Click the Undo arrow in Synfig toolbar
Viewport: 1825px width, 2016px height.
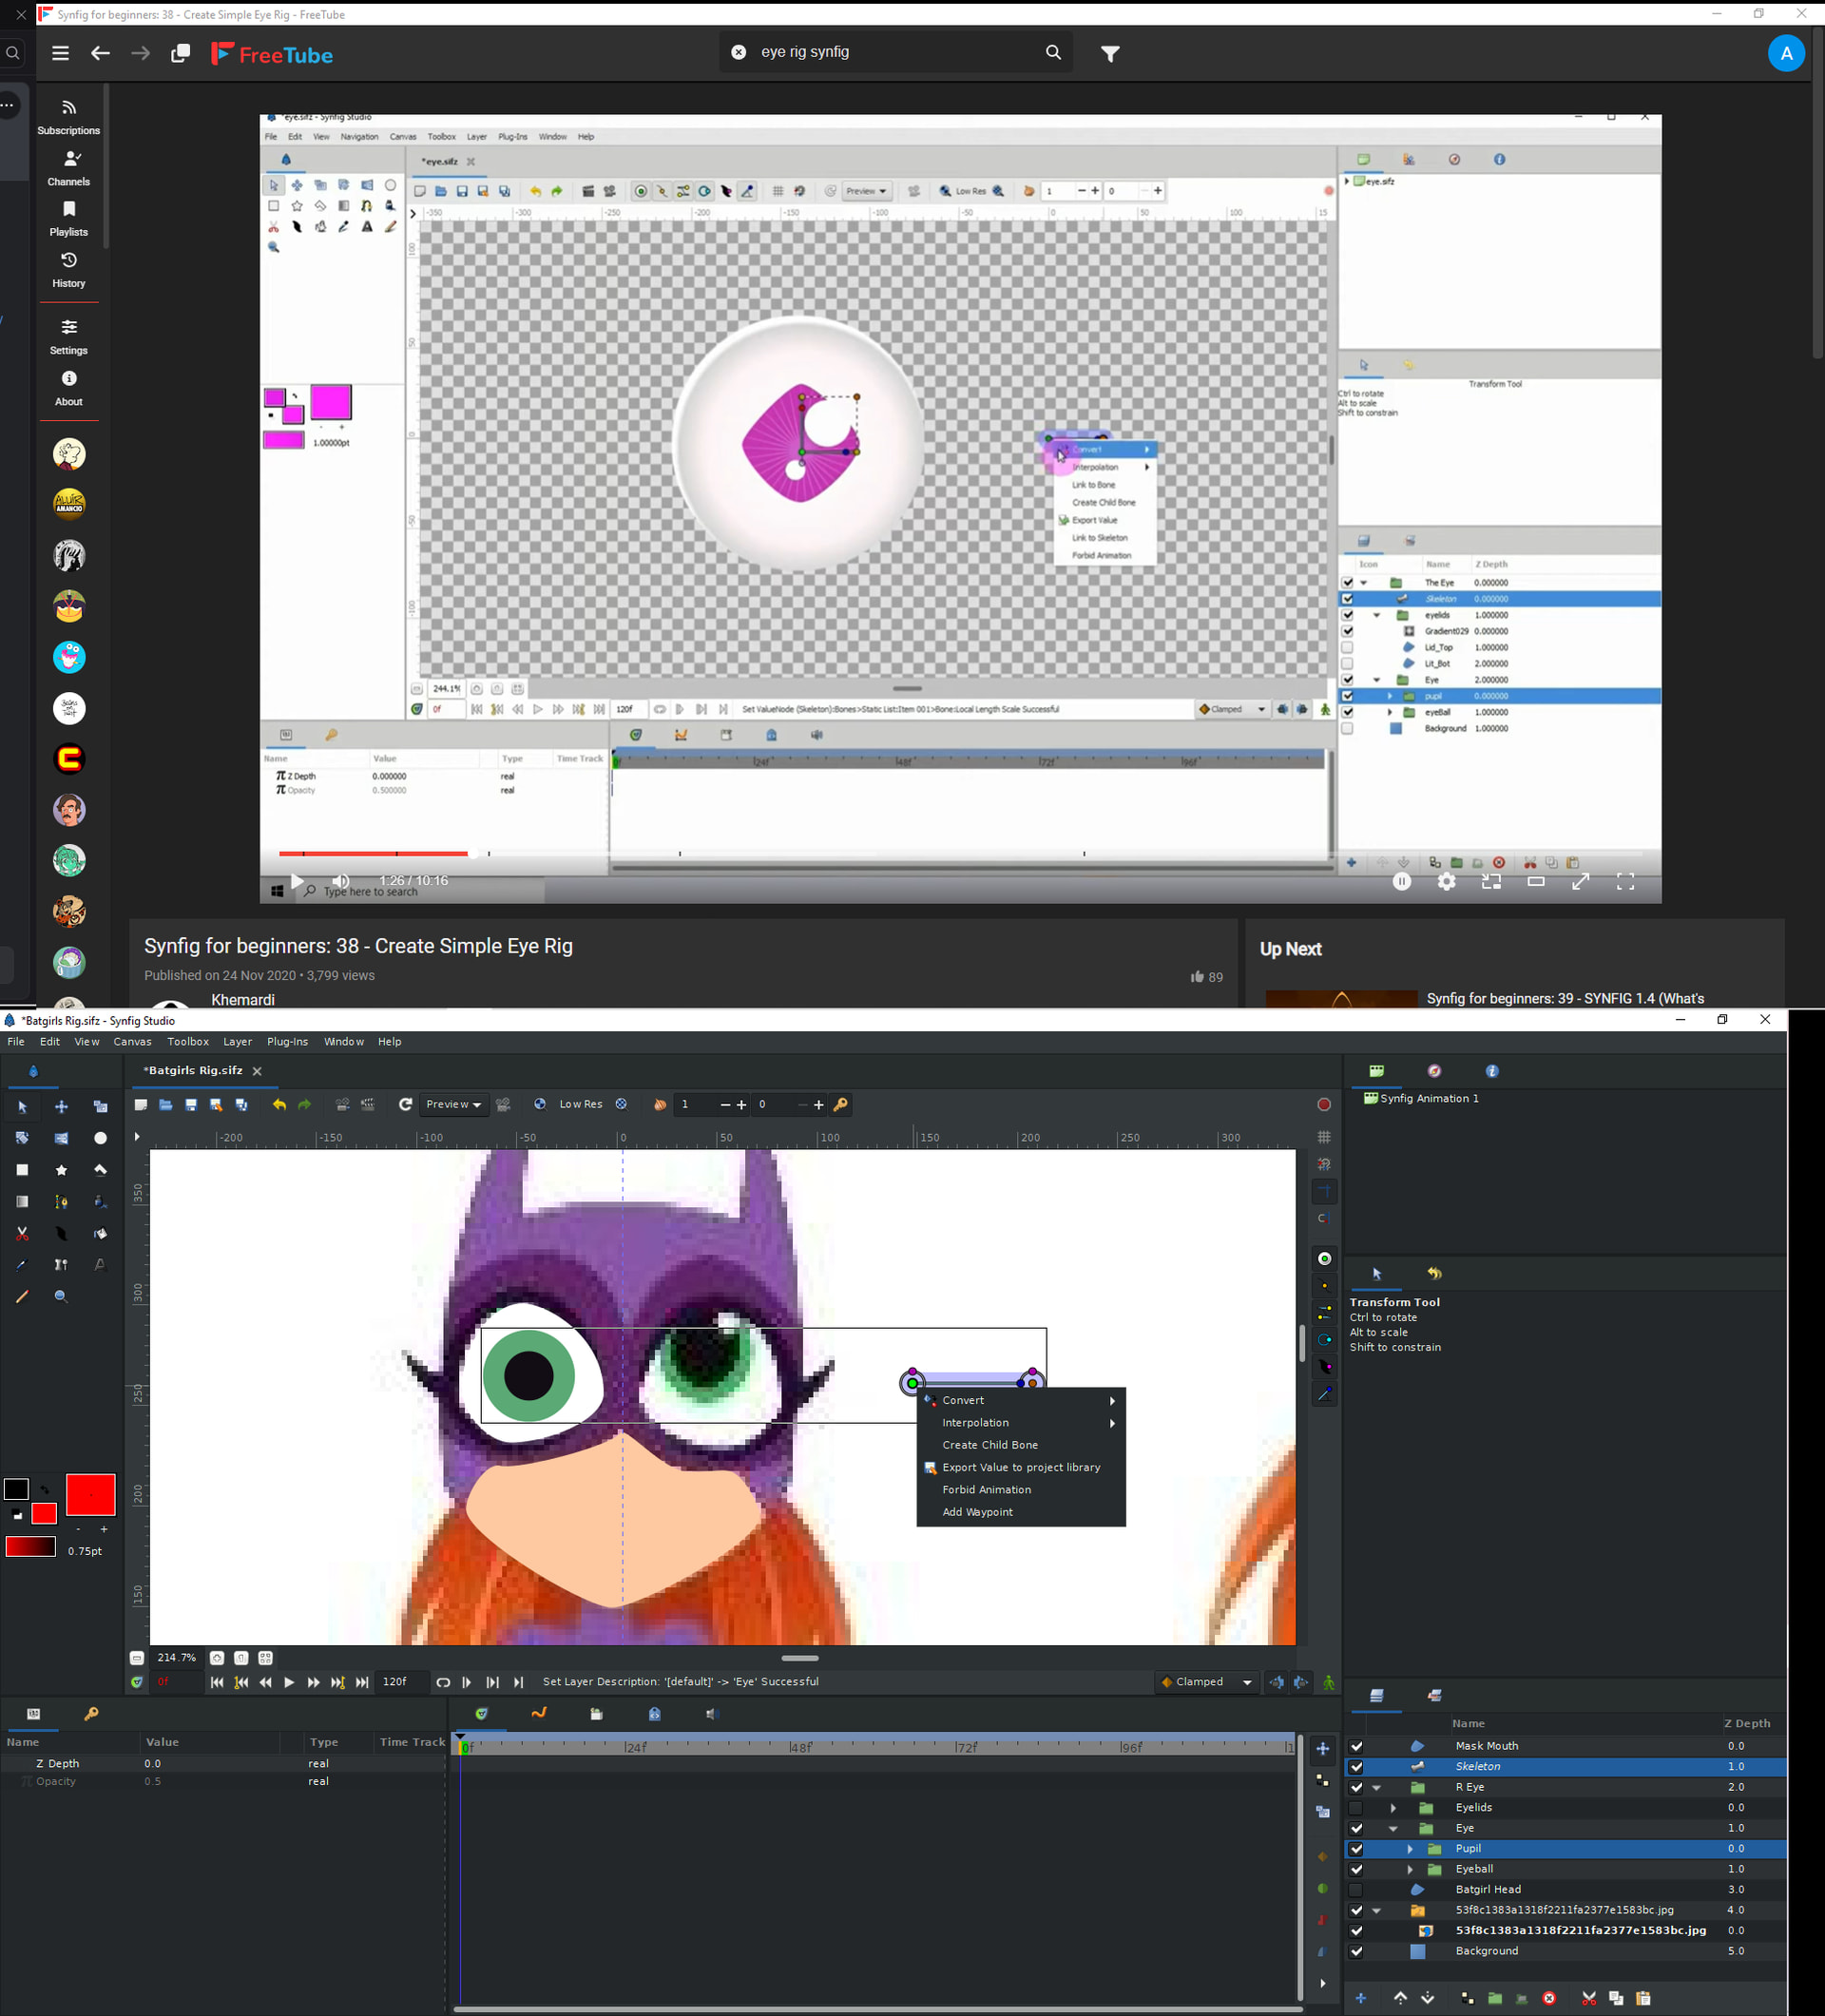(x=279, y=1104)
